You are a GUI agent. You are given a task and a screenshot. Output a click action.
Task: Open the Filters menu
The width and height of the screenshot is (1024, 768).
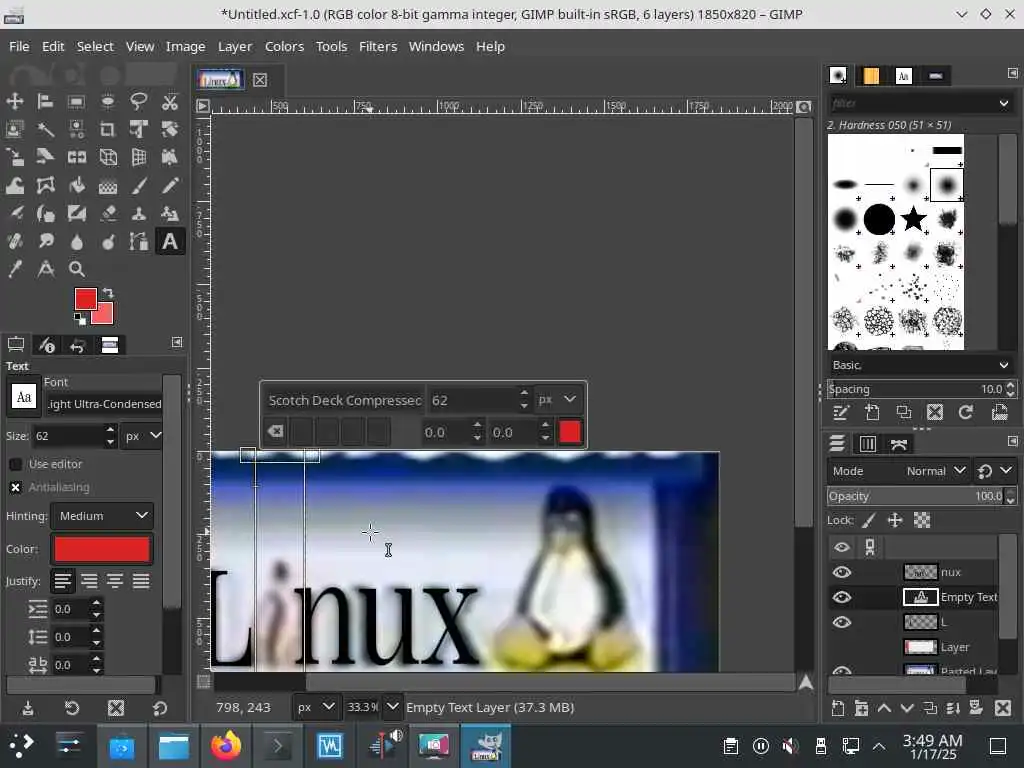[377, 46]
